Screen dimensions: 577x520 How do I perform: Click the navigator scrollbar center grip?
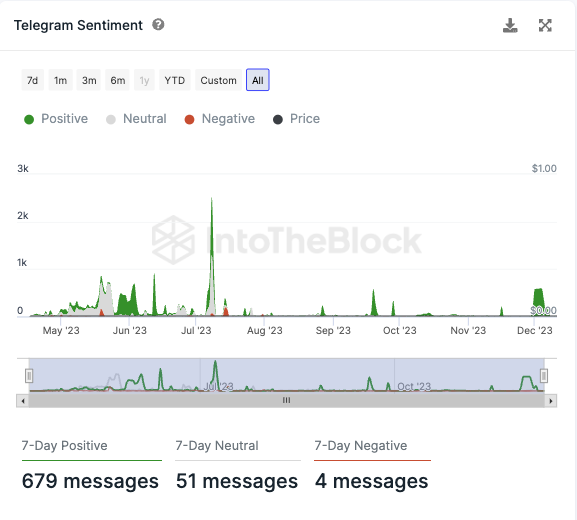286,400
